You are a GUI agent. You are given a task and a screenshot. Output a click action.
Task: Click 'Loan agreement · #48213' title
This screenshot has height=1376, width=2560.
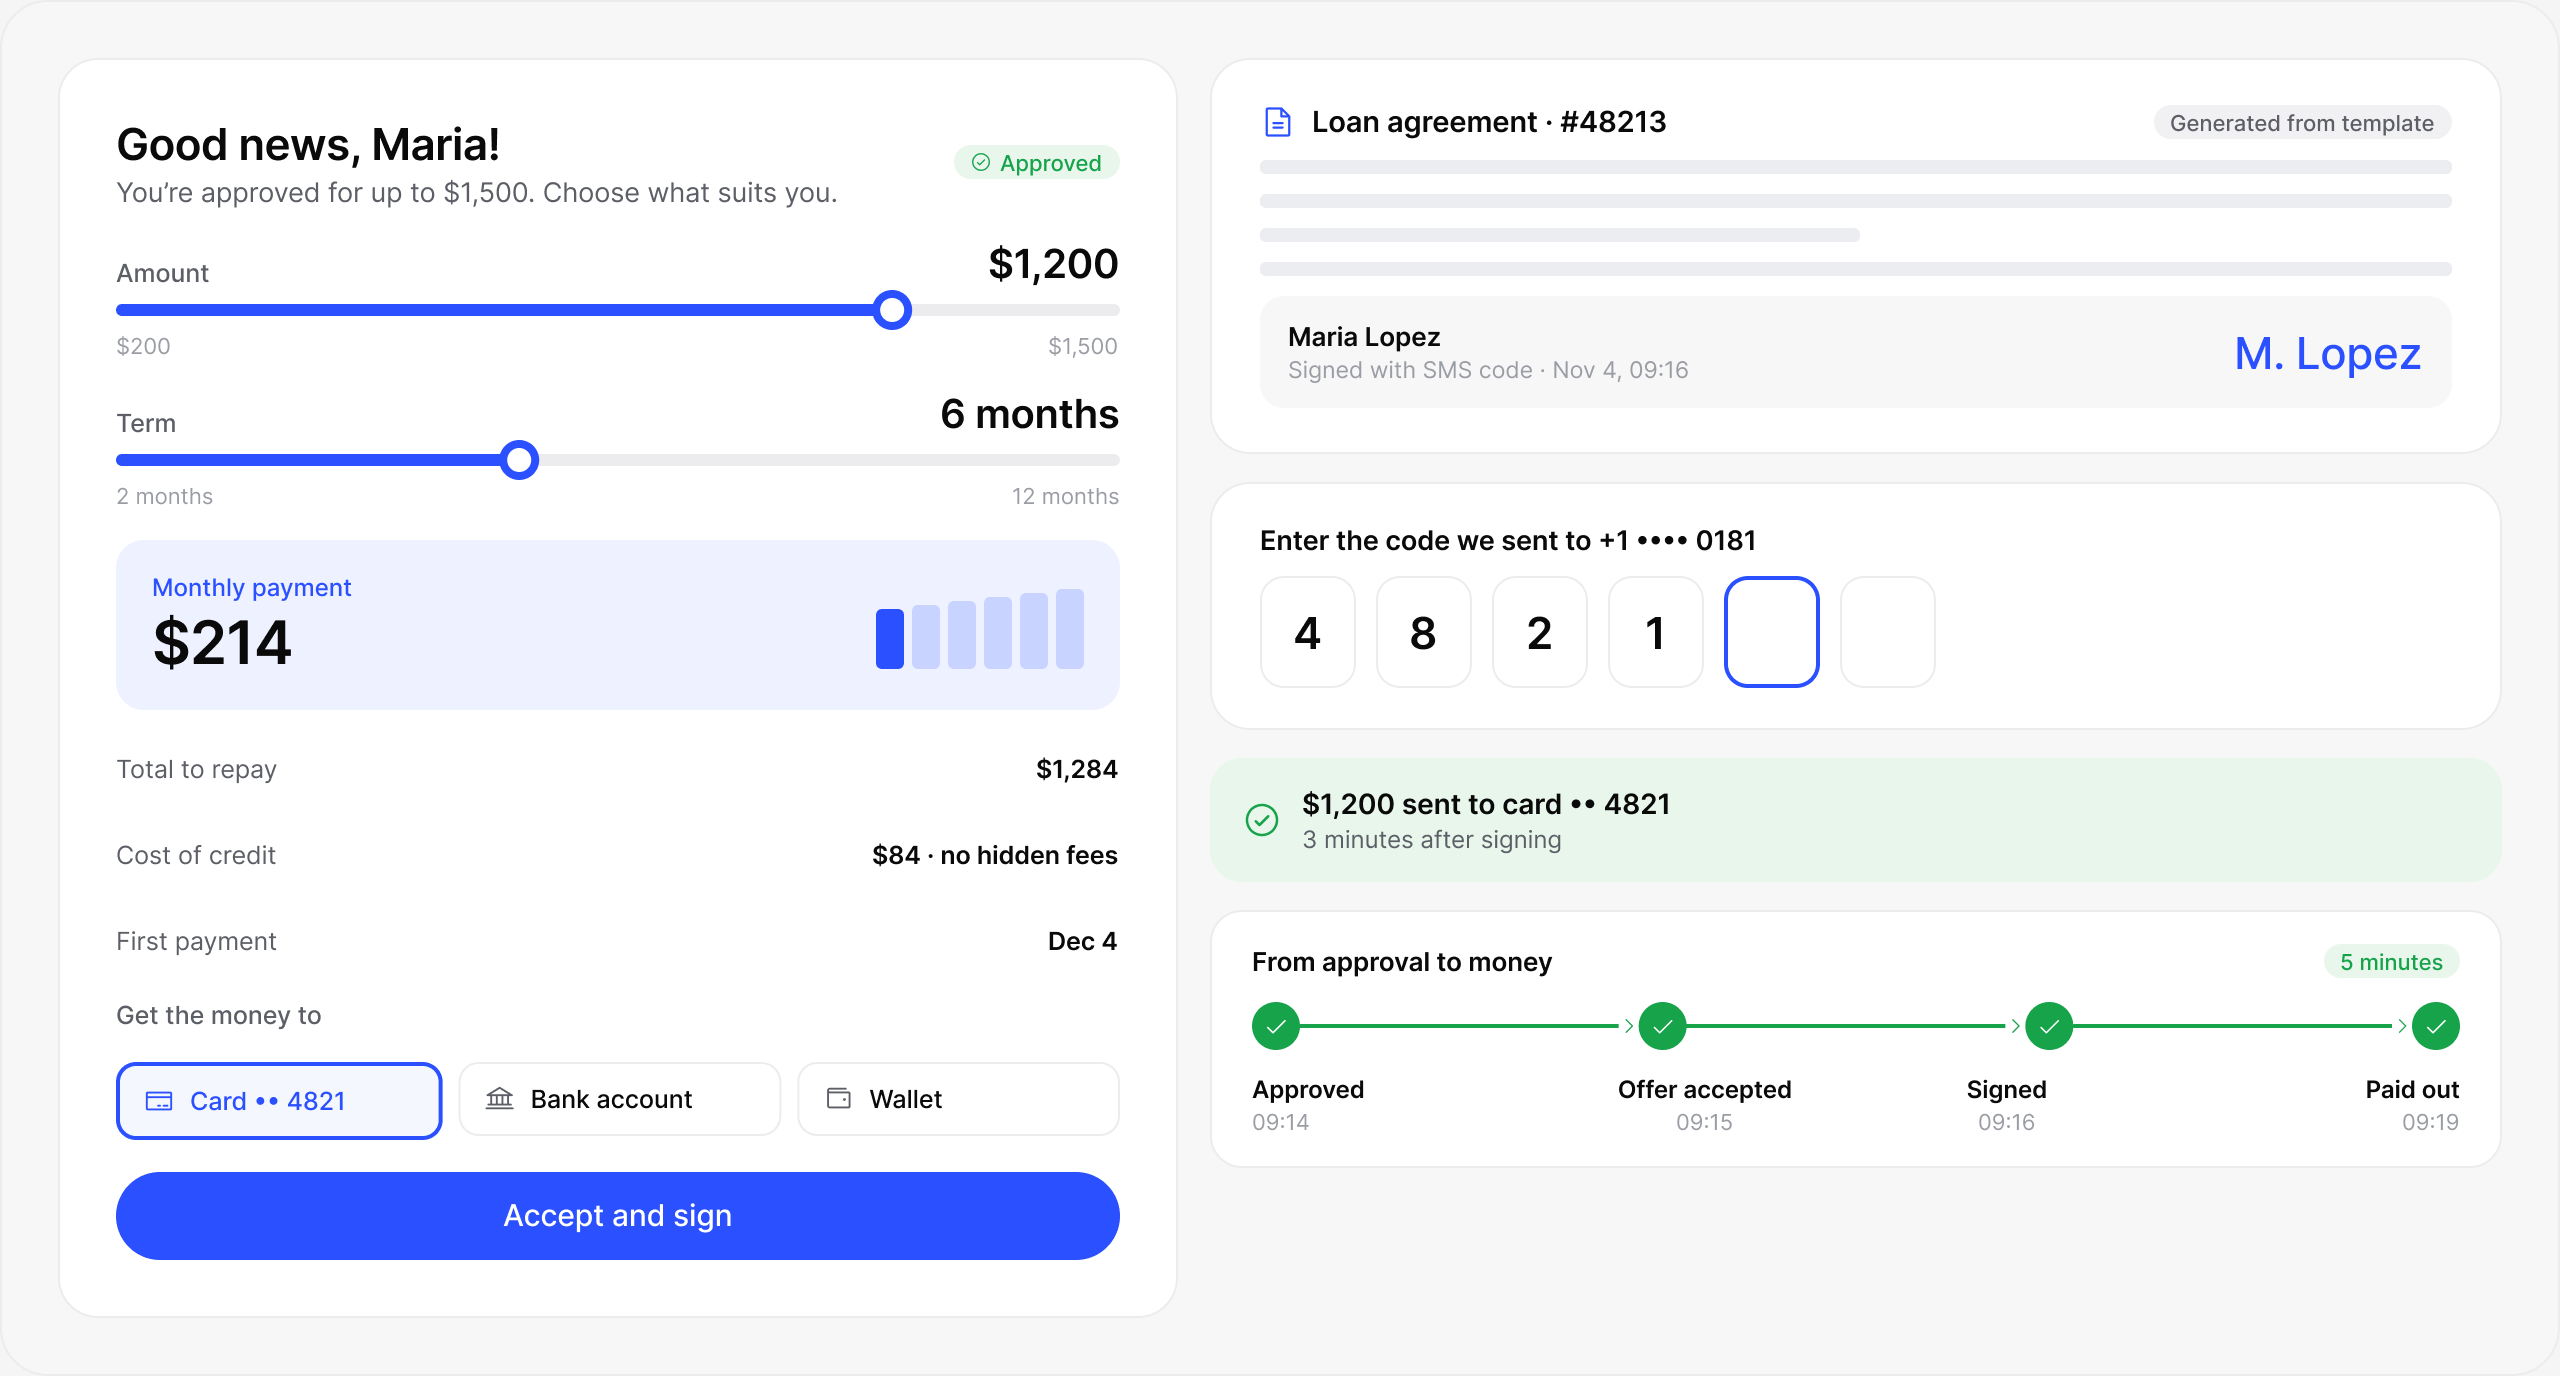click(1489, 122)
